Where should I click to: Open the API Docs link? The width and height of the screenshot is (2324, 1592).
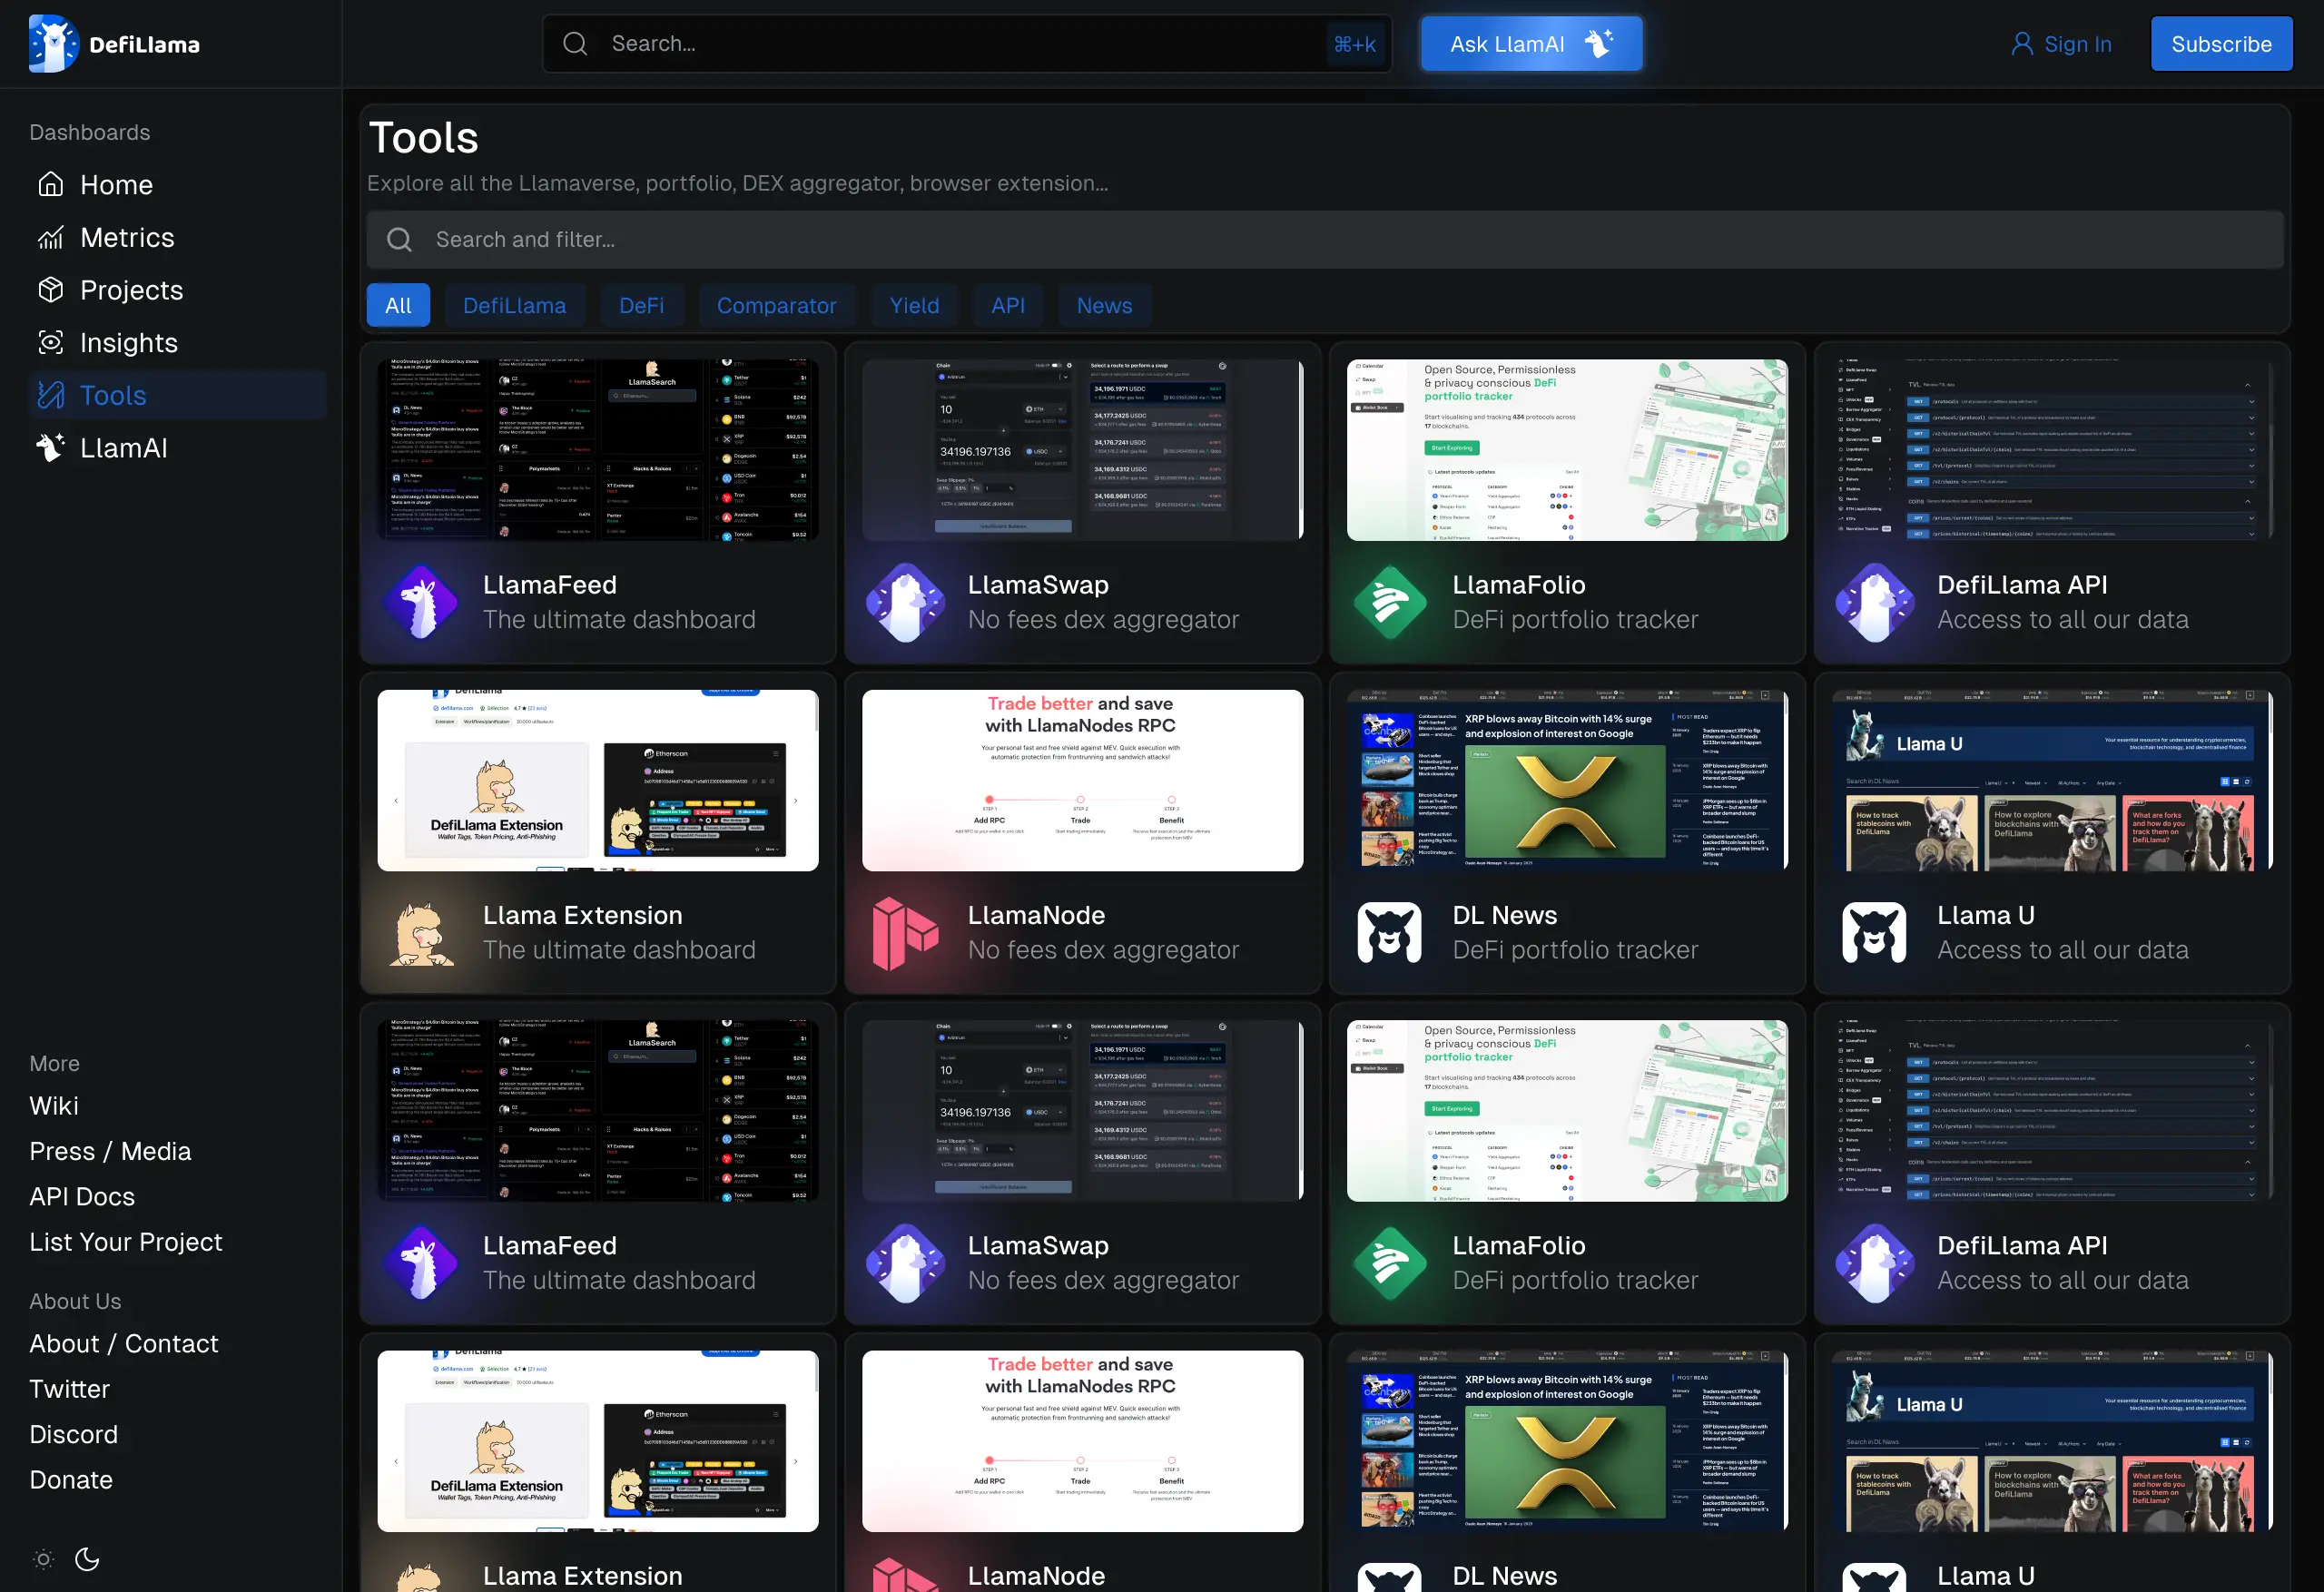coord(82,1196)
